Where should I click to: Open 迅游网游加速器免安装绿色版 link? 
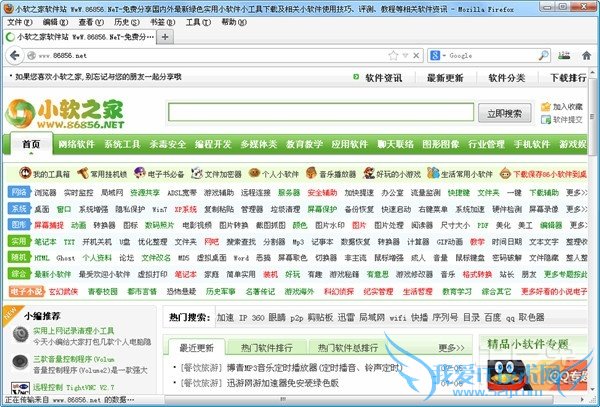click(x=282, y=383)
